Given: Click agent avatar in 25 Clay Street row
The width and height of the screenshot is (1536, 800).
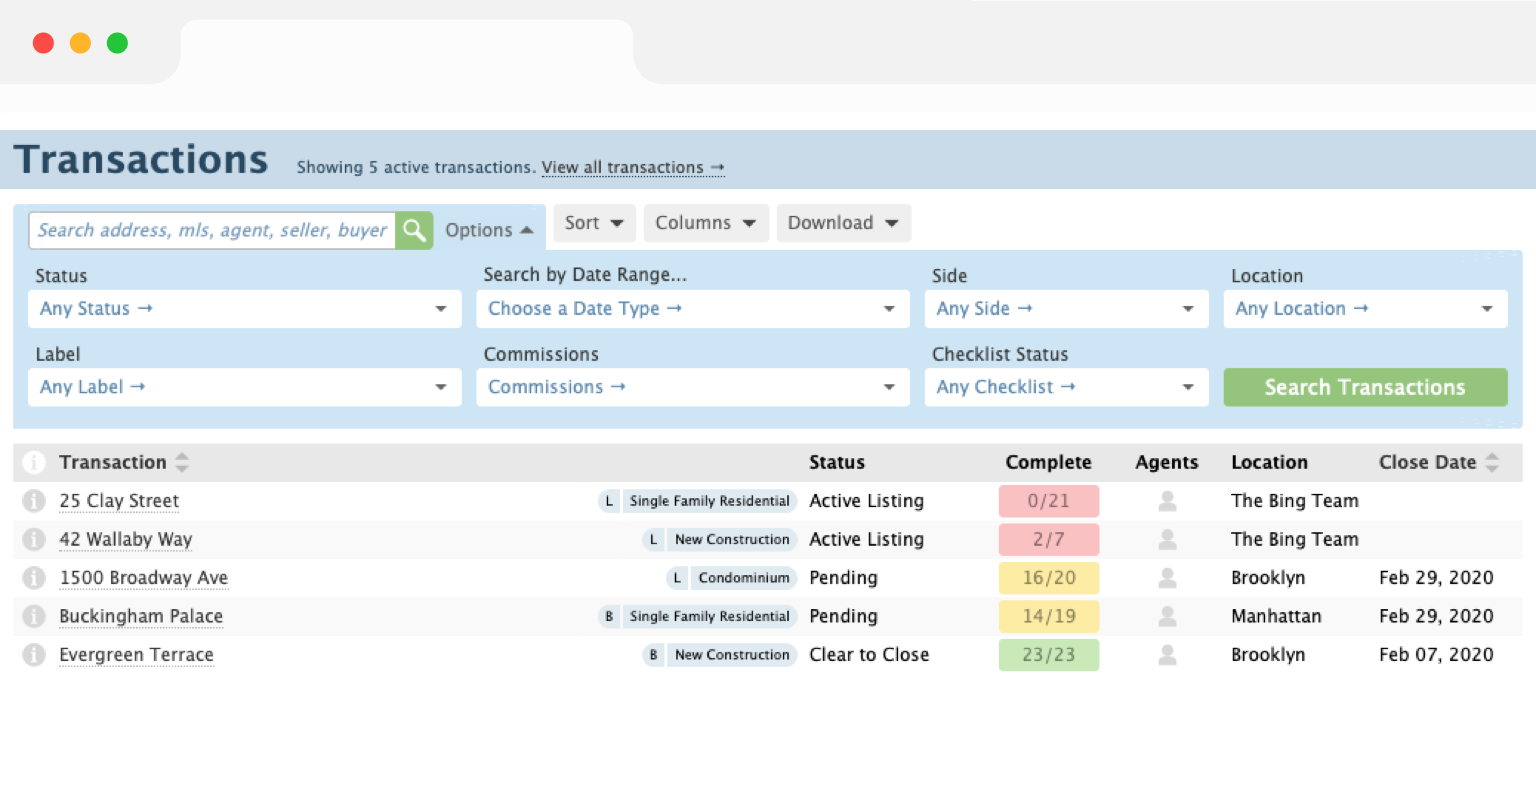Looking at the screenshot, I should pos(1167,501).
